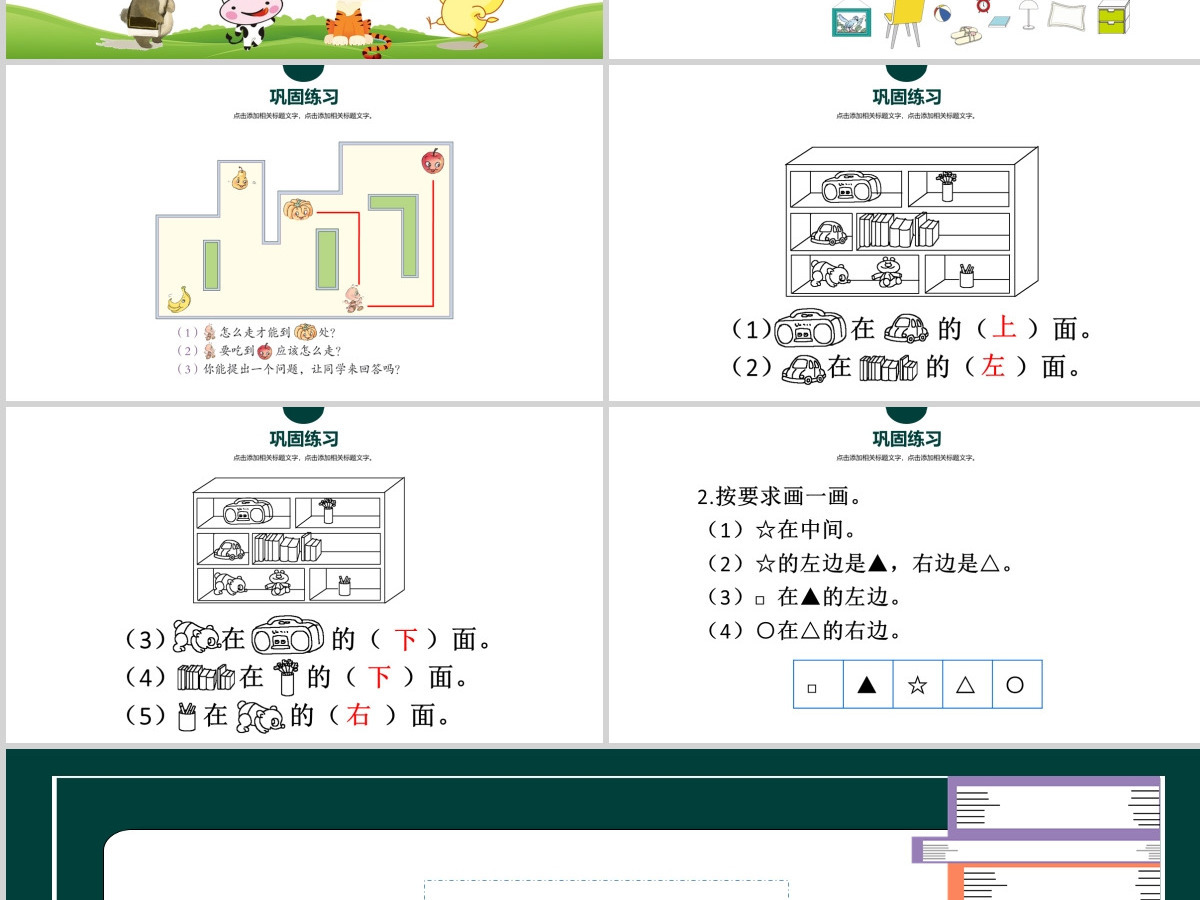This screenshot has height=900, width=1200.
Task: Click the car icon in question (2)
Action: (x=803, y=369)
